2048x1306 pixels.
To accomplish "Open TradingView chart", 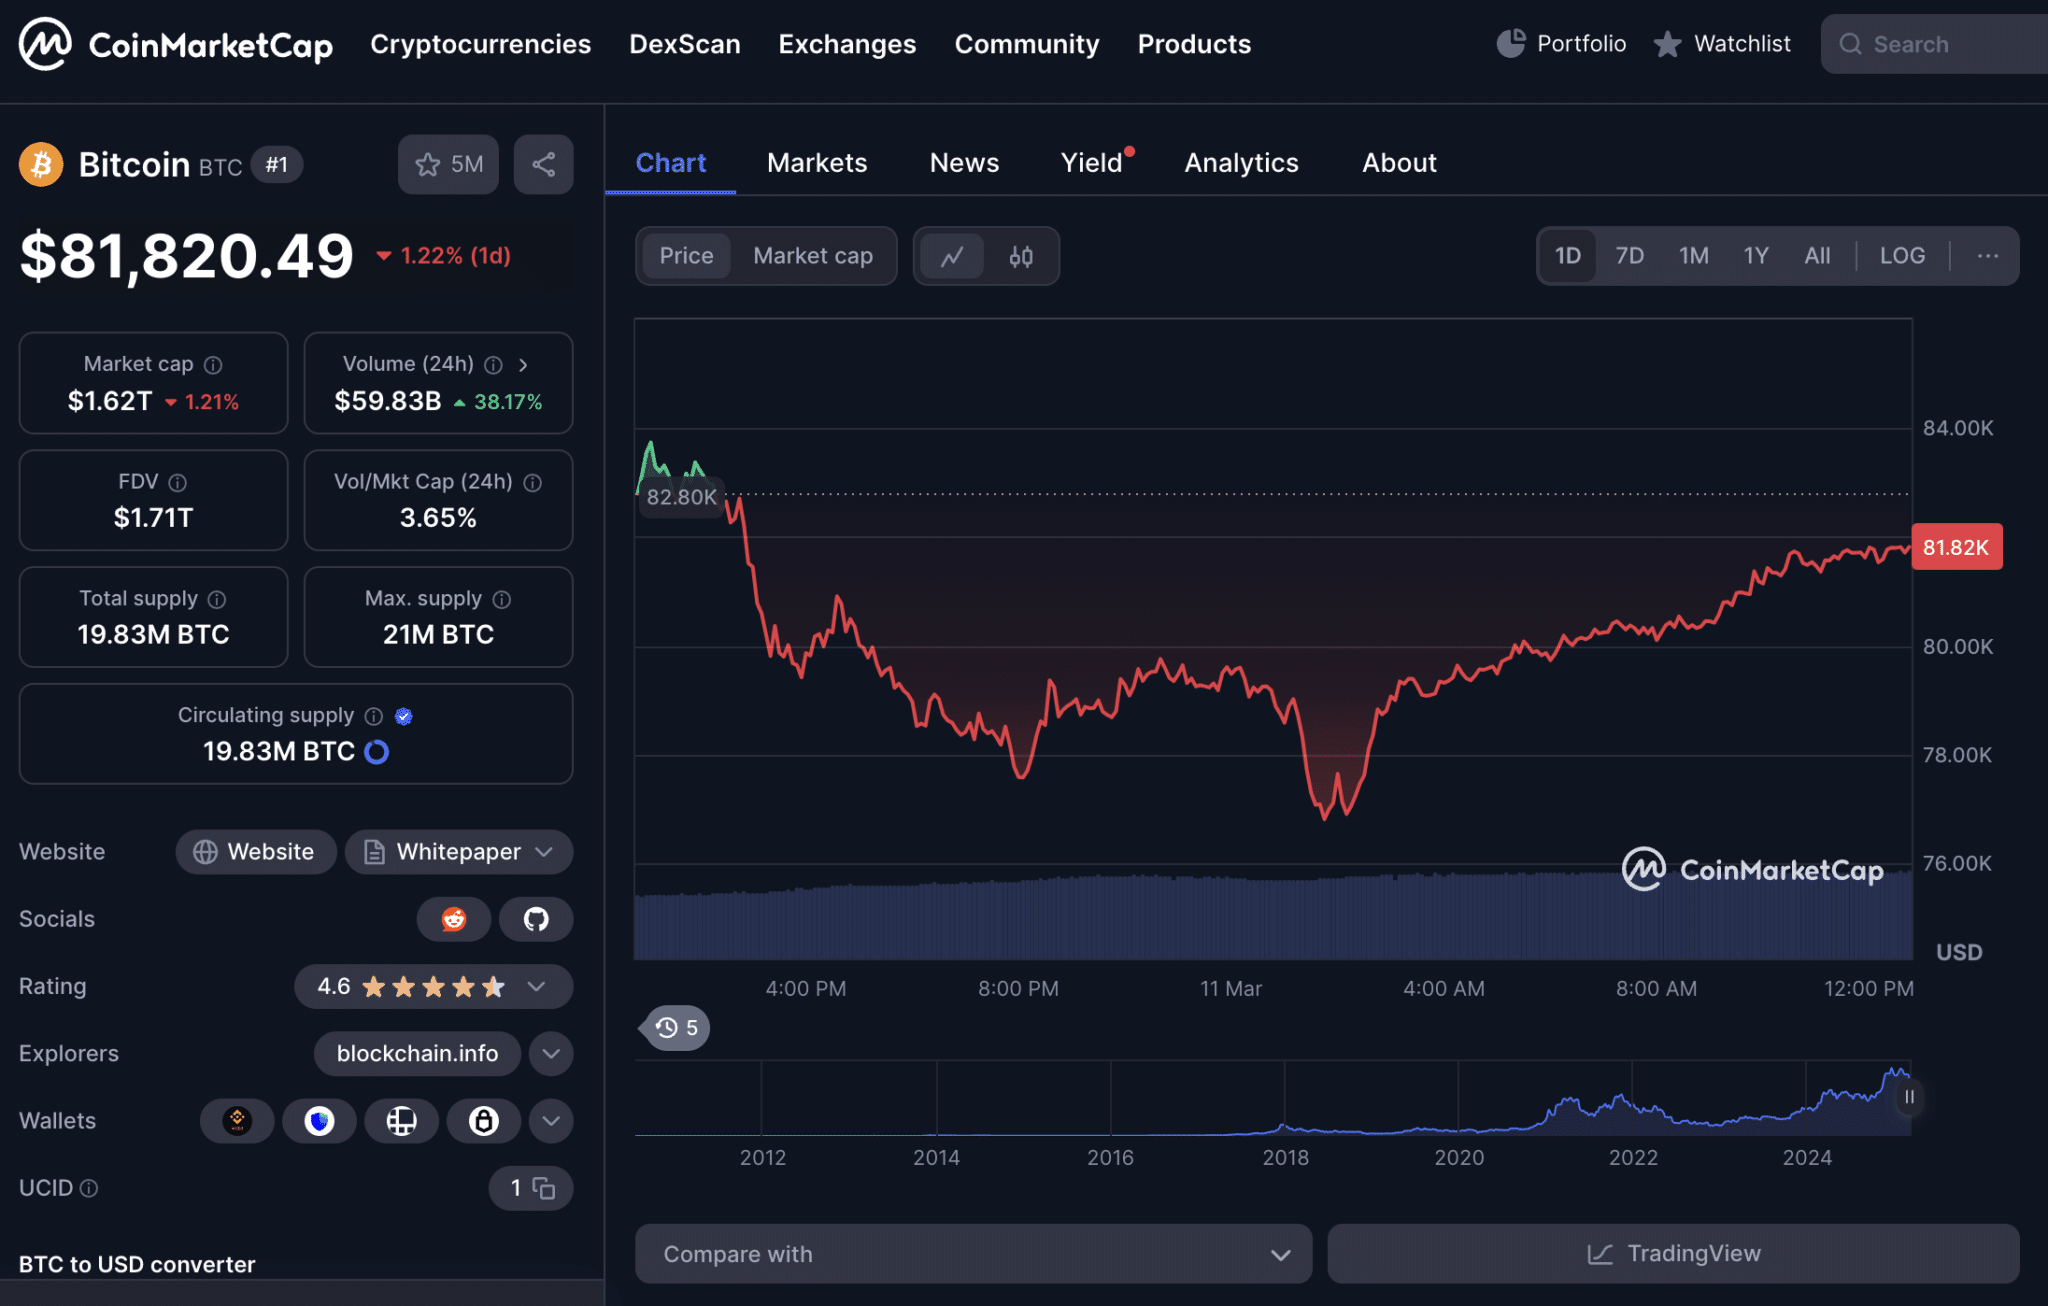I will pyautogui.click(x=1673, y=1254).
